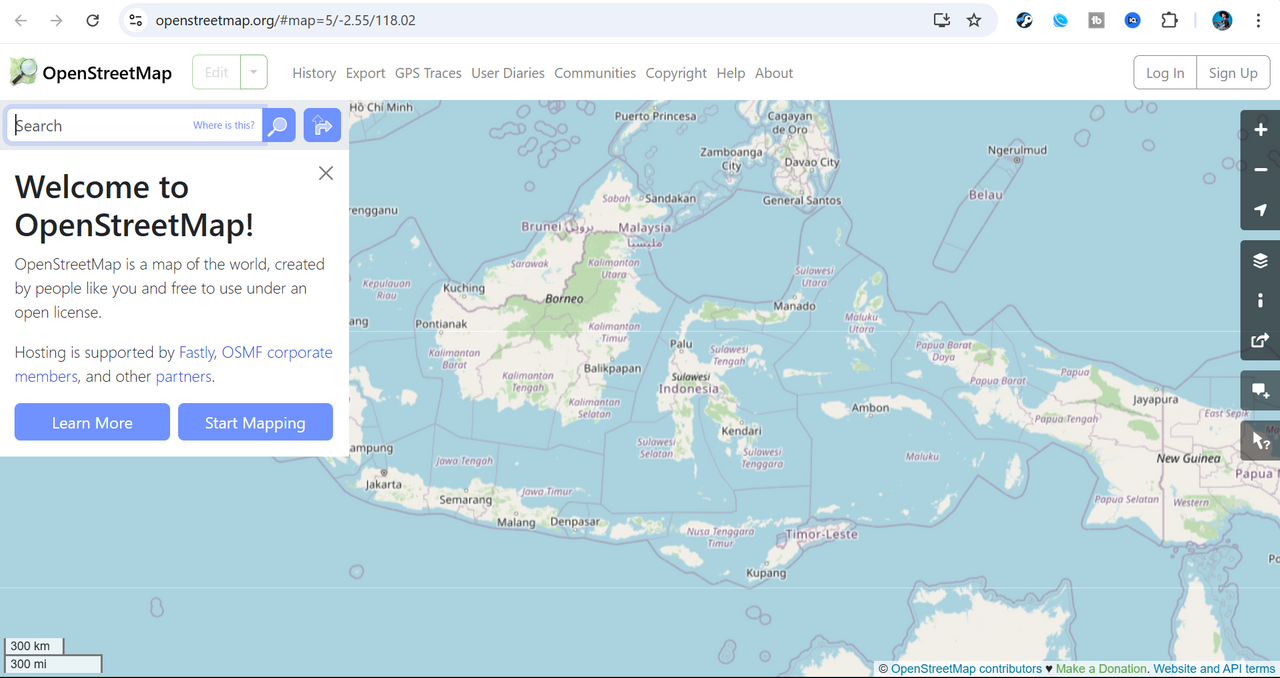1280x678 pixels.
Task: Open the Help page
Action: pos(731,73)
